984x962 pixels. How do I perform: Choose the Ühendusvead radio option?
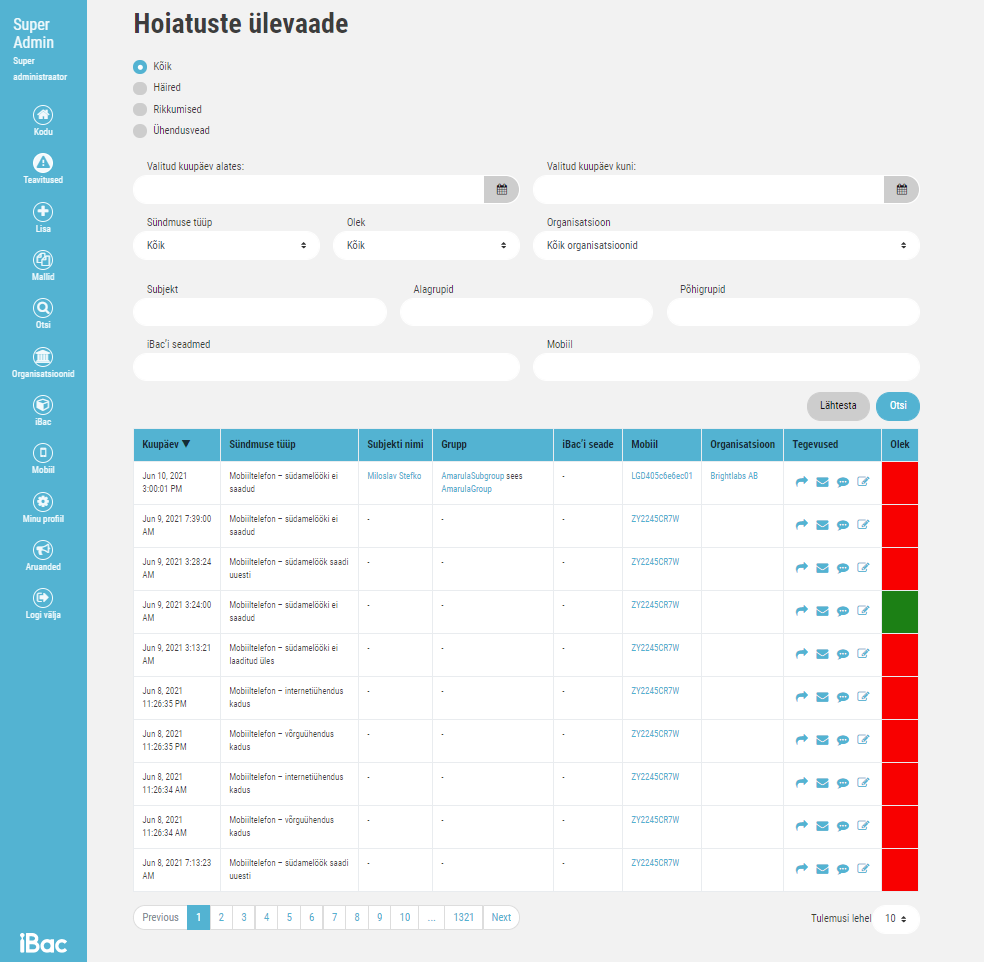click(x=140, y=130)
